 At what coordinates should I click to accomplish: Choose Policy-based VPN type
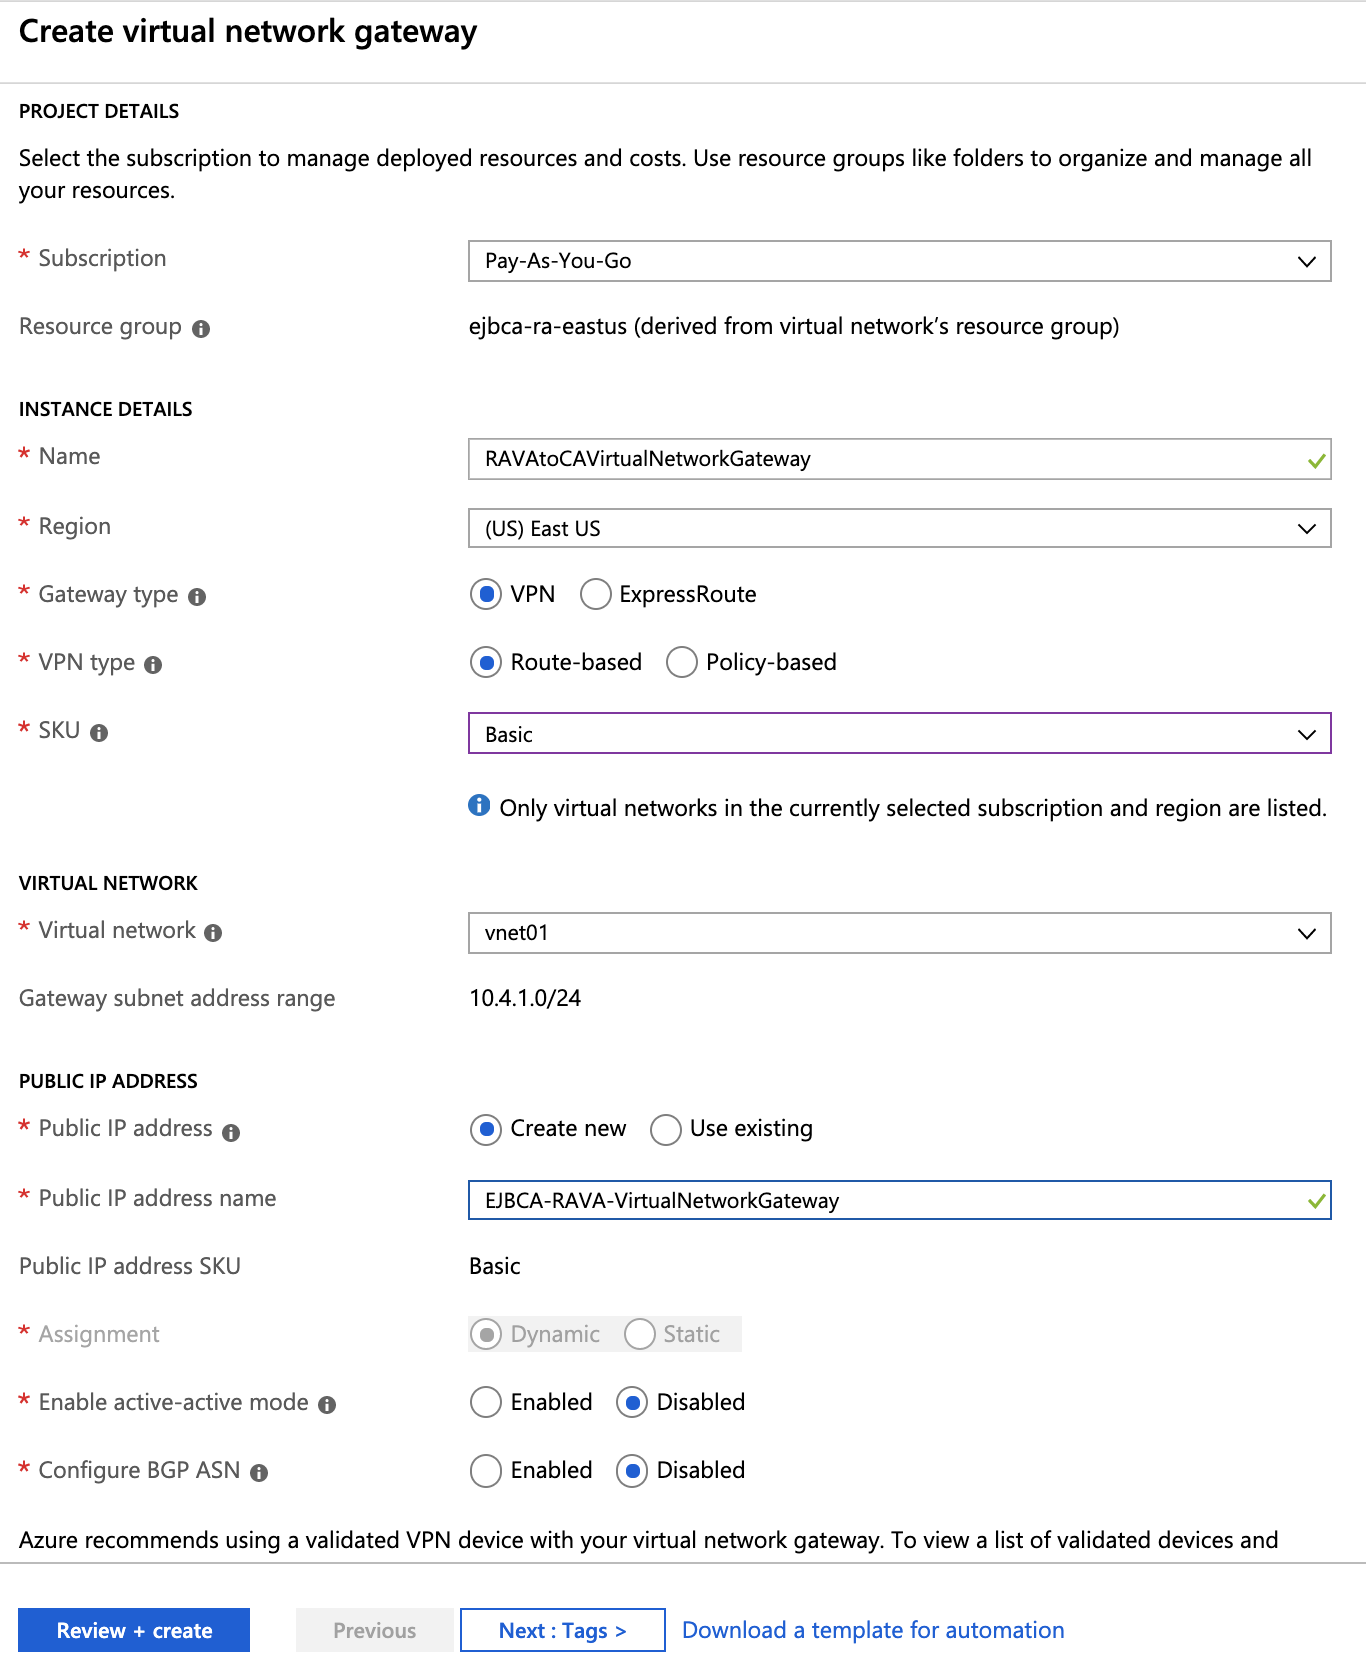[x=682, y=663]
